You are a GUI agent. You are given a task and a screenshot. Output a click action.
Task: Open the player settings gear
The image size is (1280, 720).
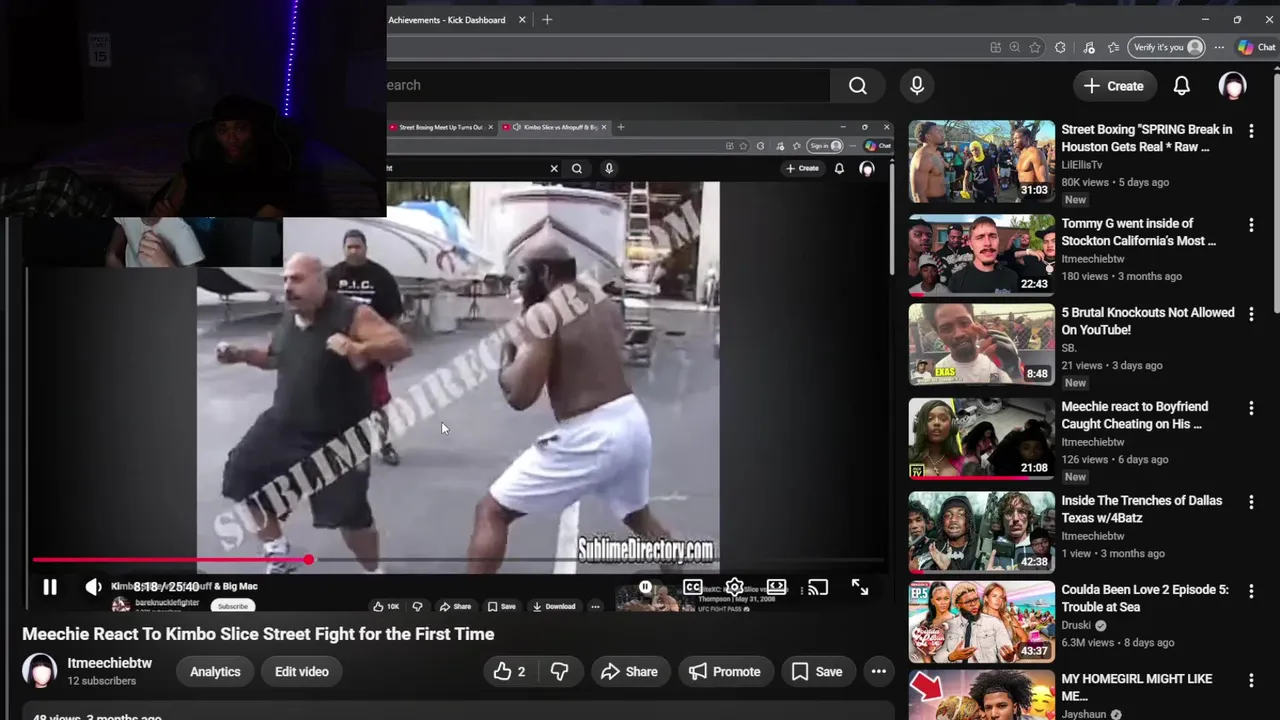[x=734, y=587]
